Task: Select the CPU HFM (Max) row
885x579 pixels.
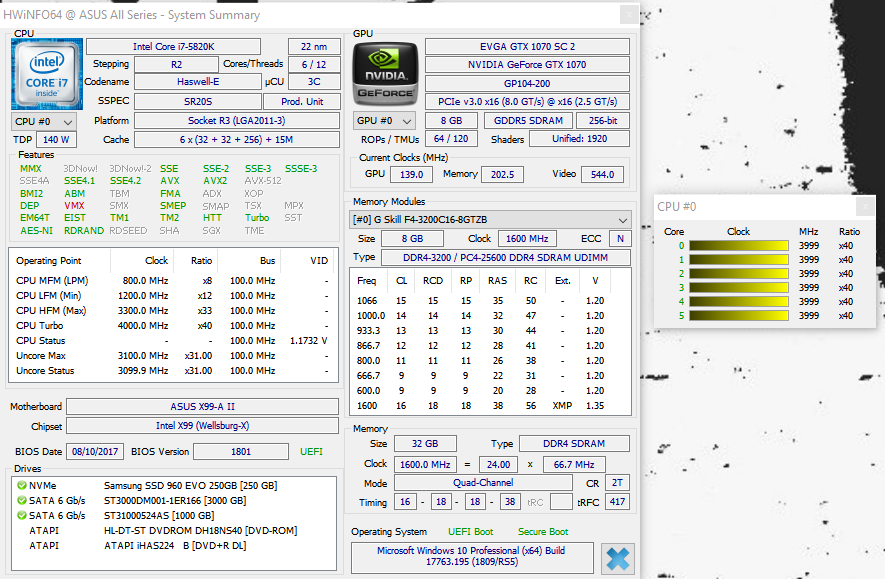Action: pyautogui.click(x=172, y=310)
